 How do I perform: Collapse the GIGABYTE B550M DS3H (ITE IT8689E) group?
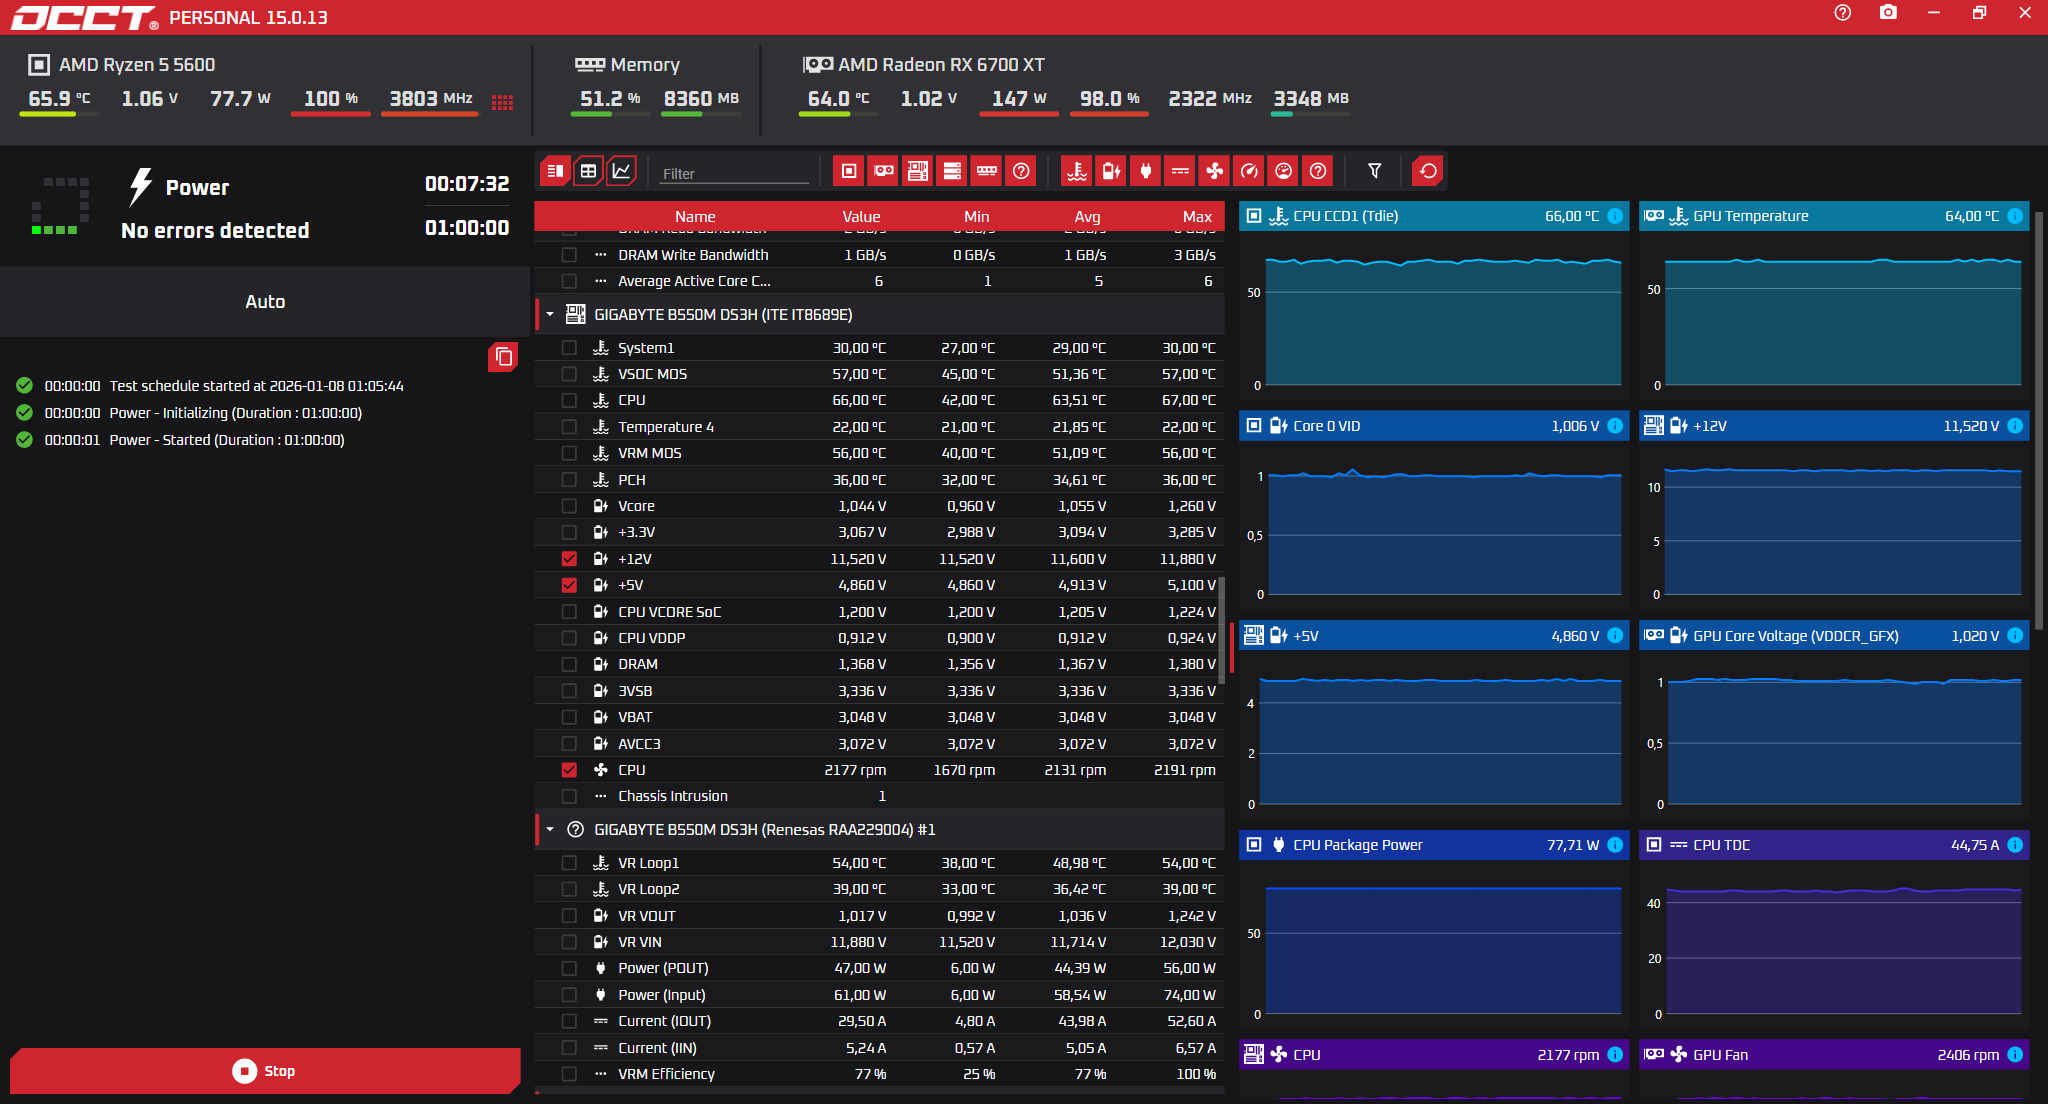[550, 315]
